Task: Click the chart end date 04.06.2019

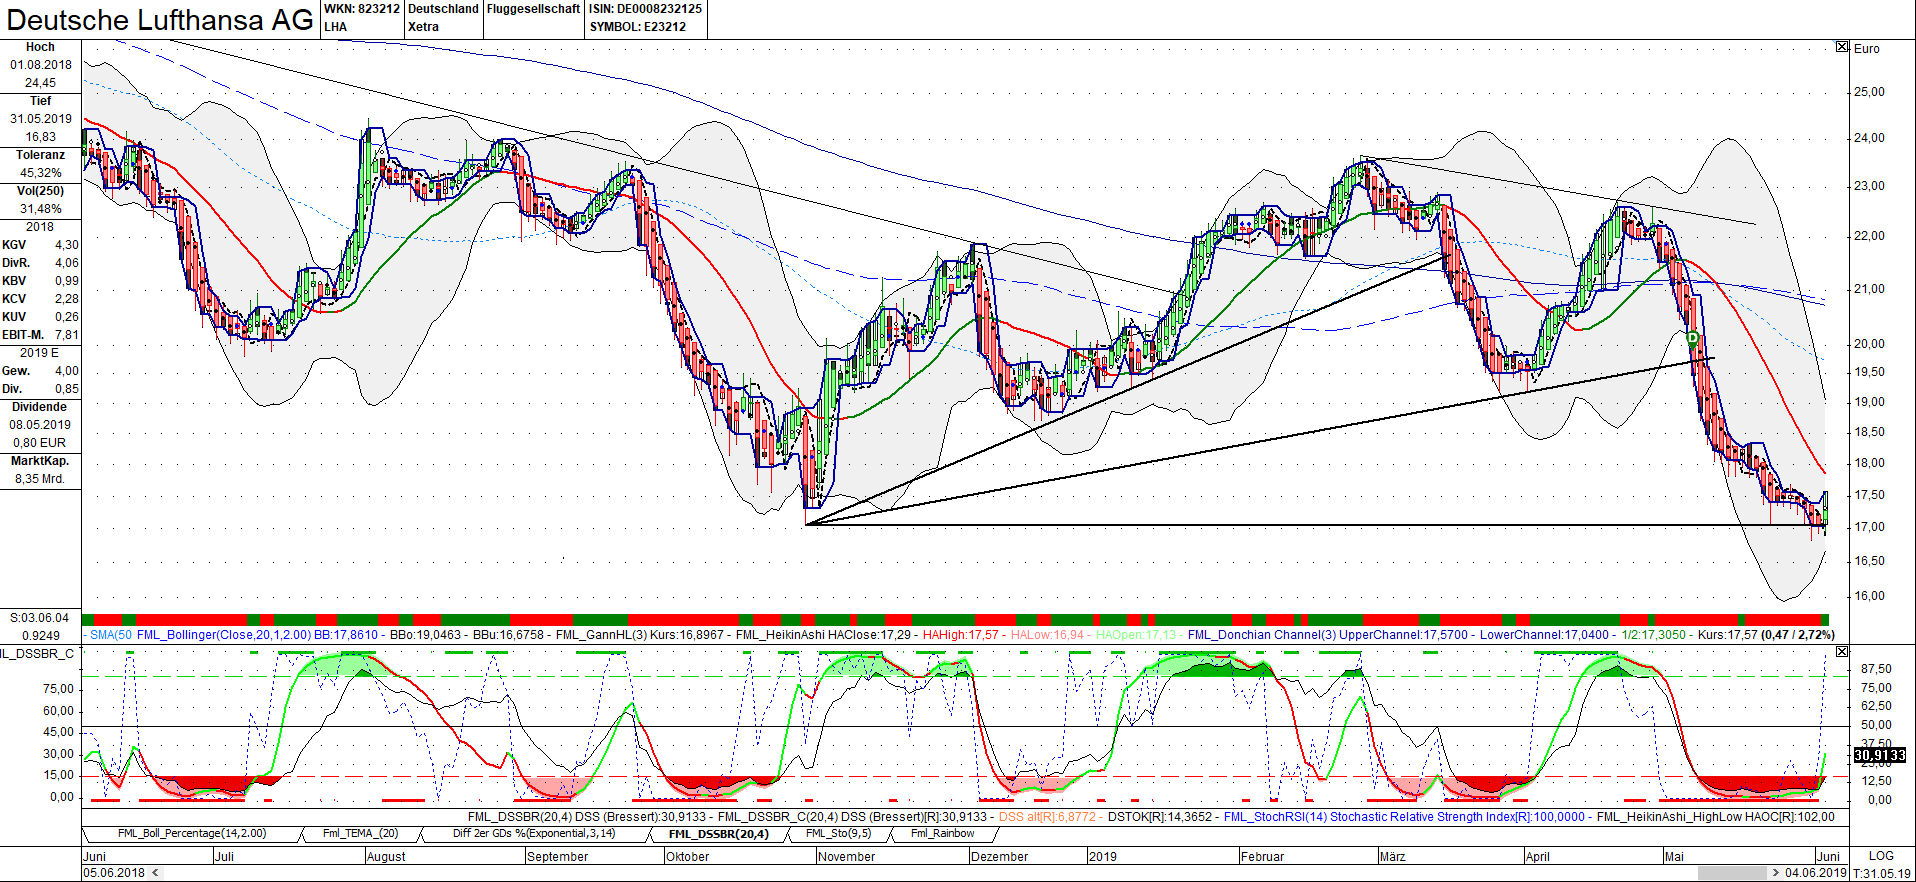Action: pyautogui.click(x=1816, y=873)
